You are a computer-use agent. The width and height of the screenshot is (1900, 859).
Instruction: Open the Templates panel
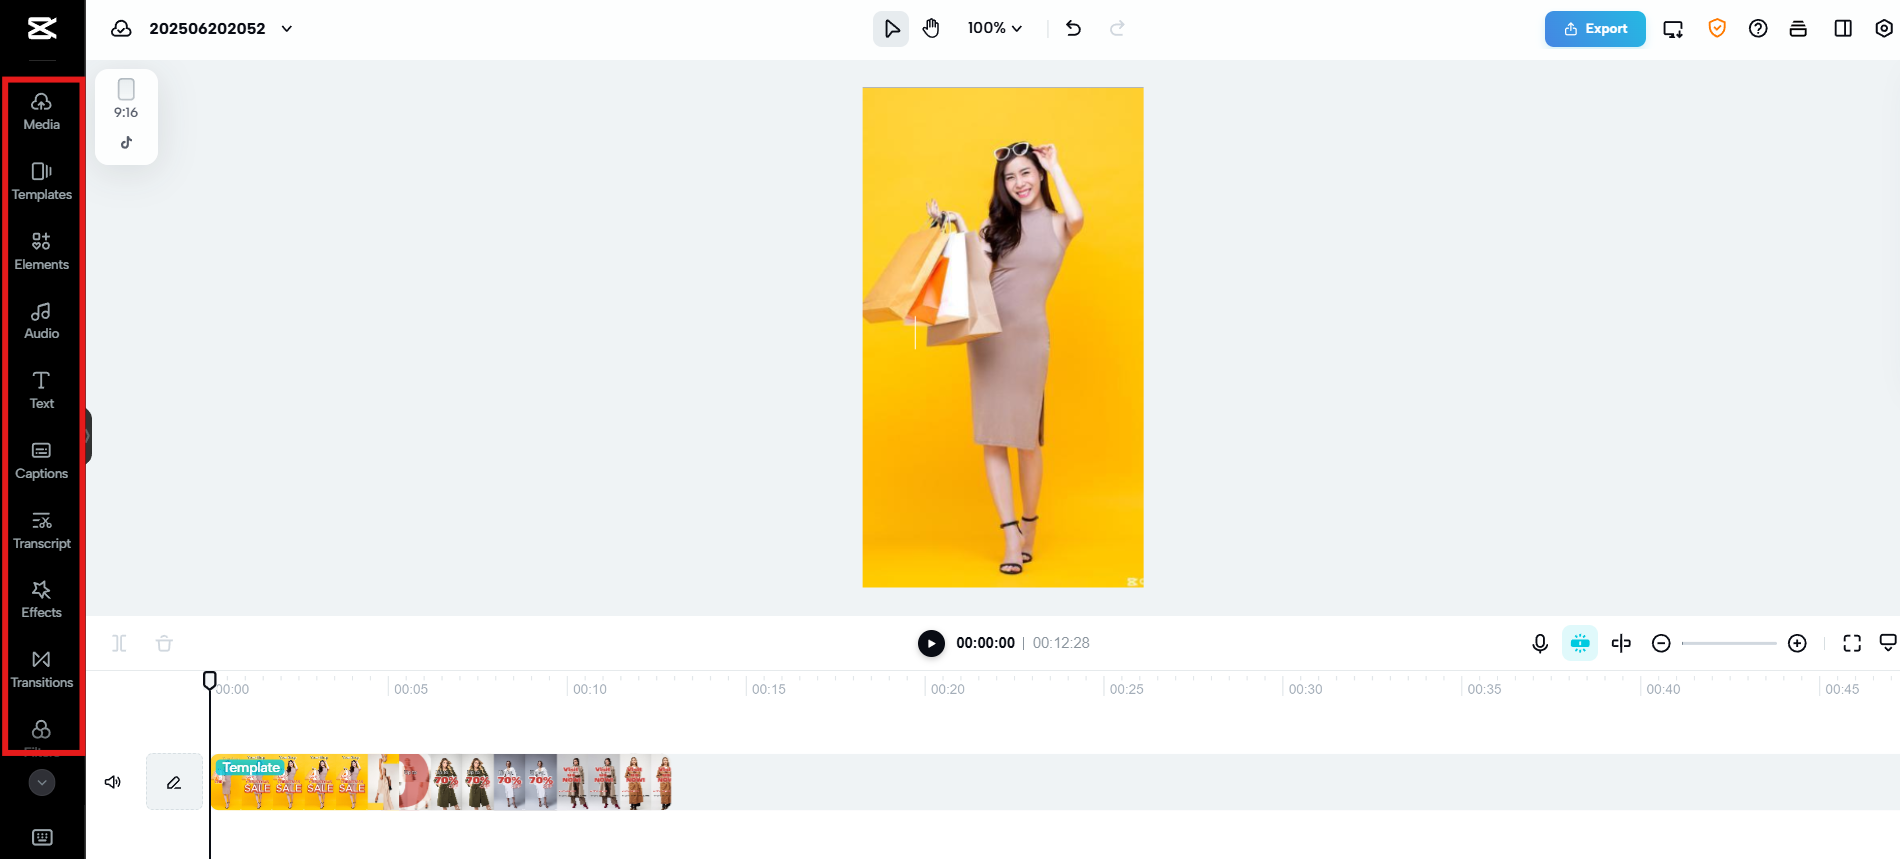pos(42,181)
